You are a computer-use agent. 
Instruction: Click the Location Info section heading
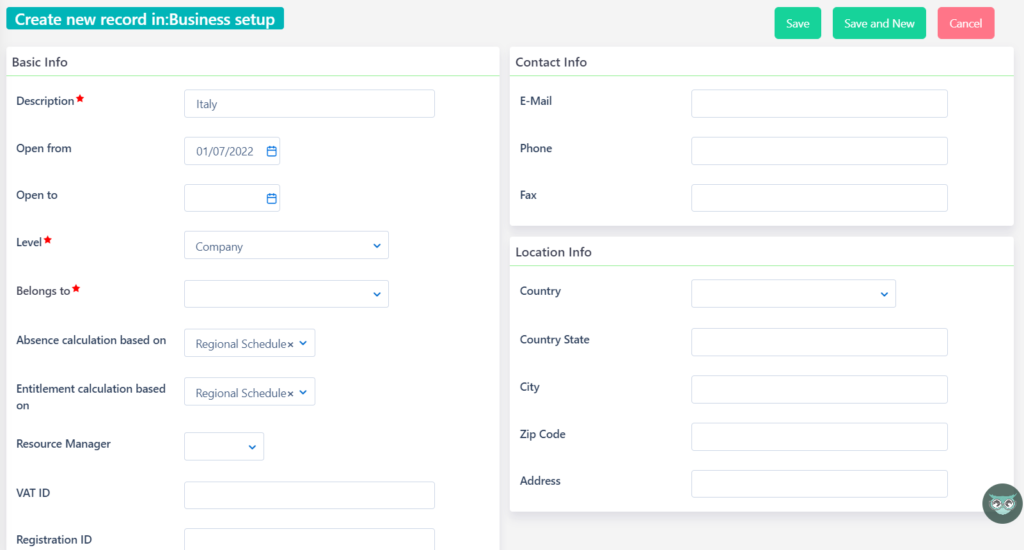point(554,252)
